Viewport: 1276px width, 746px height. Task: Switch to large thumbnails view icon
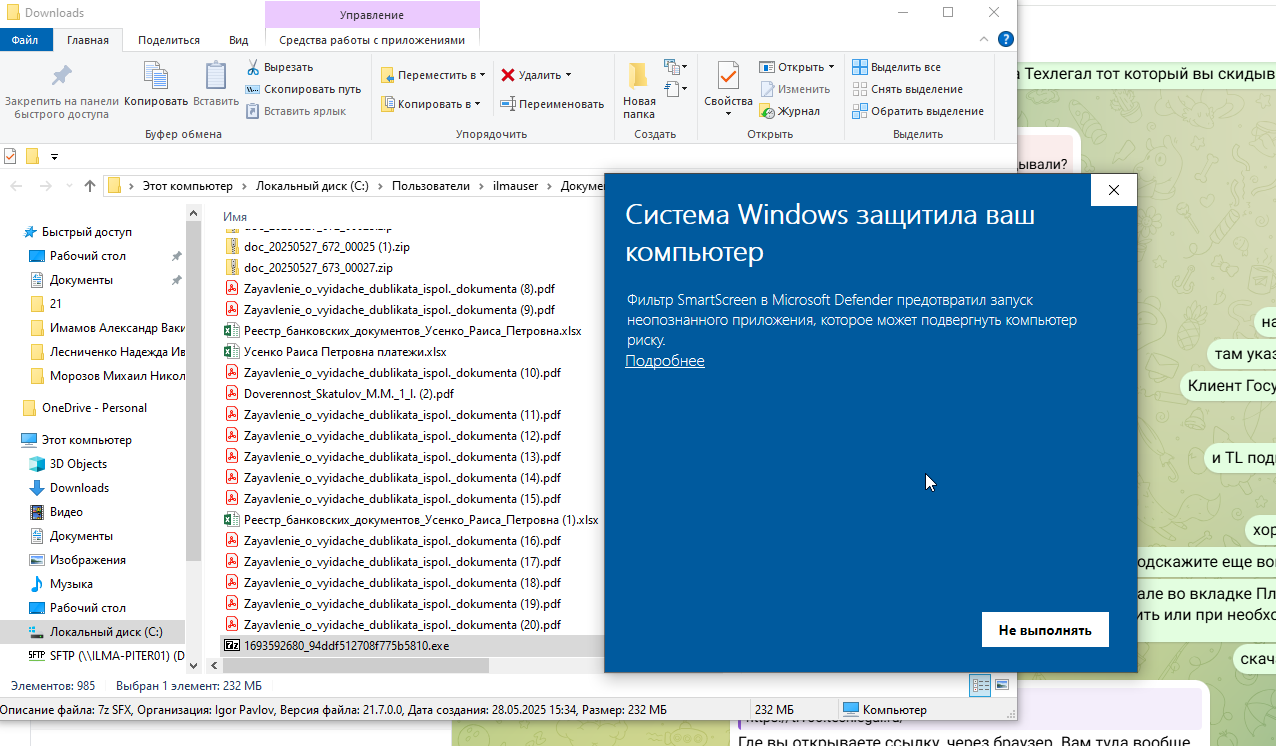coord(1001,685)
